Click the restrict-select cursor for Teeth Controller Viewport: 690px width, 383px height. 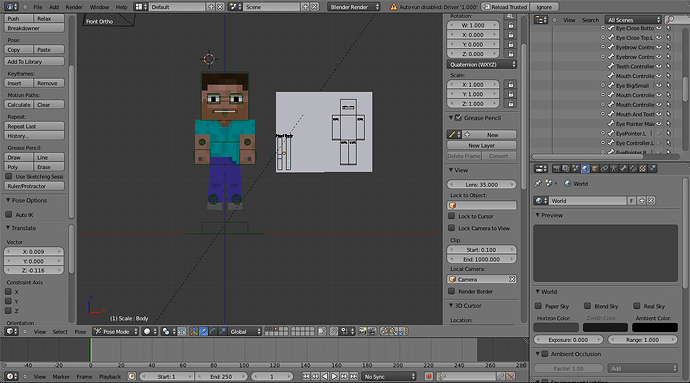668,66
